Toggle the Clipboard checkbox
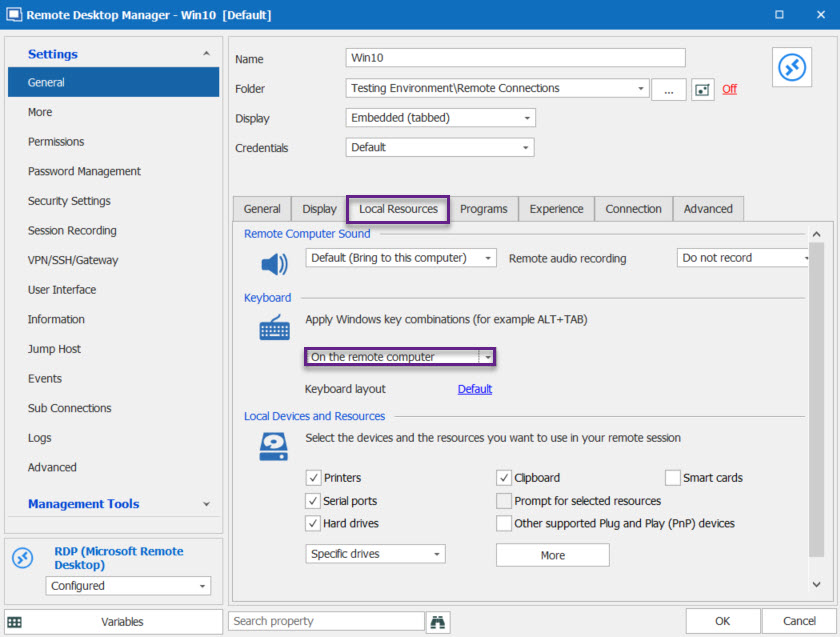840x637 pixels. click(x=504, y=478)
